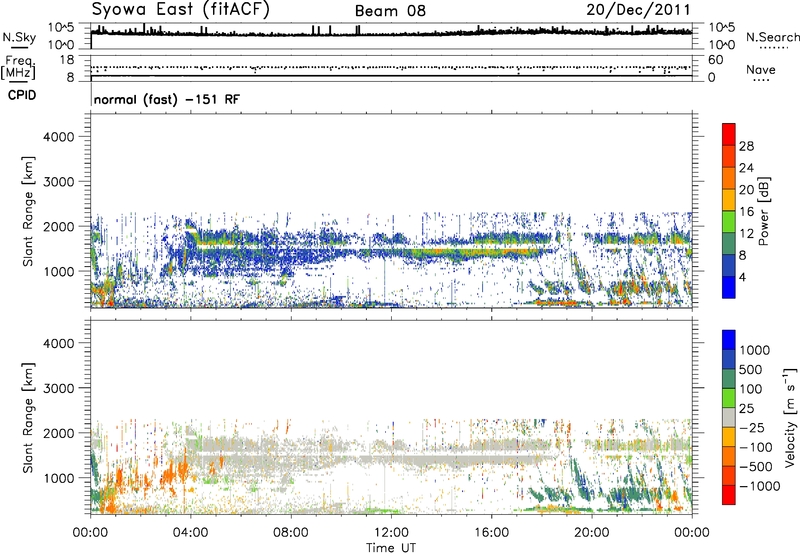Screen dimensions: 800x554
Task: Pick the gray segment of the velocity colorbar
Action: (x=729, y=418)
